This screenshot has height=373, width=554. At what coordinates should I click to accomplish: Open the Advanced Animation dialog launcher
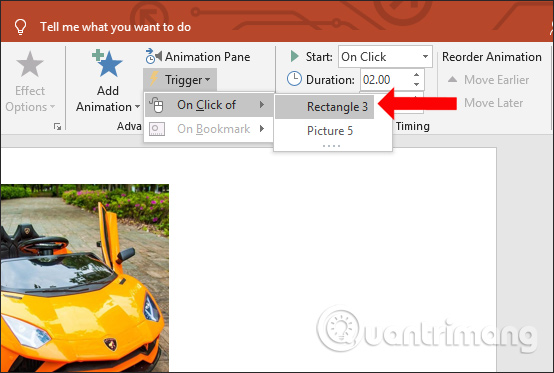tap(57, 126)
